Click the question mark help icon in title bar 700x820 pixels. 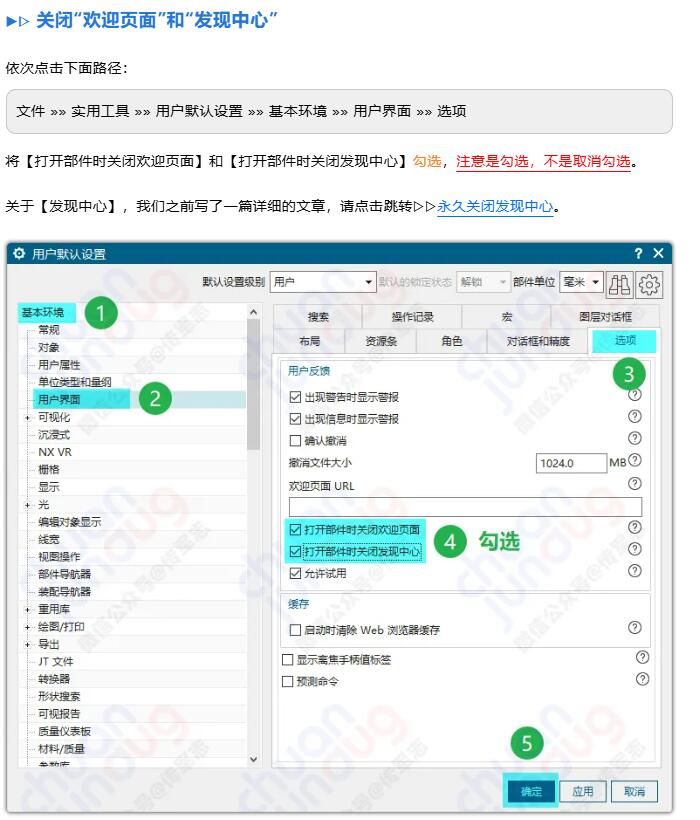point(639,254)
